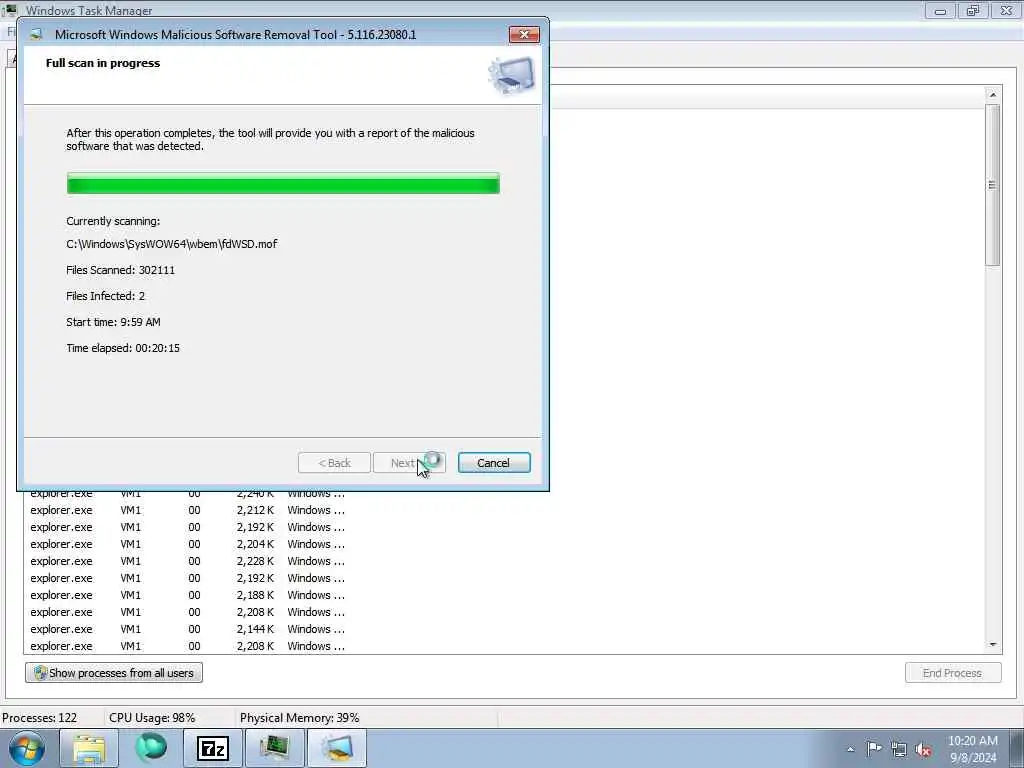Click the disabled Back button

point(334,463)
